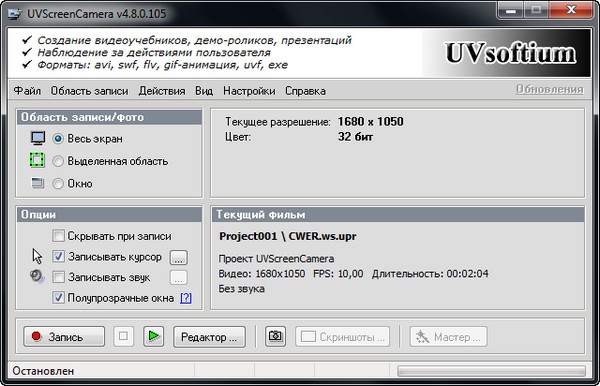600x386 pixels.
Task: Click the full screen monitor icon
Action: [x=38, y=138]
